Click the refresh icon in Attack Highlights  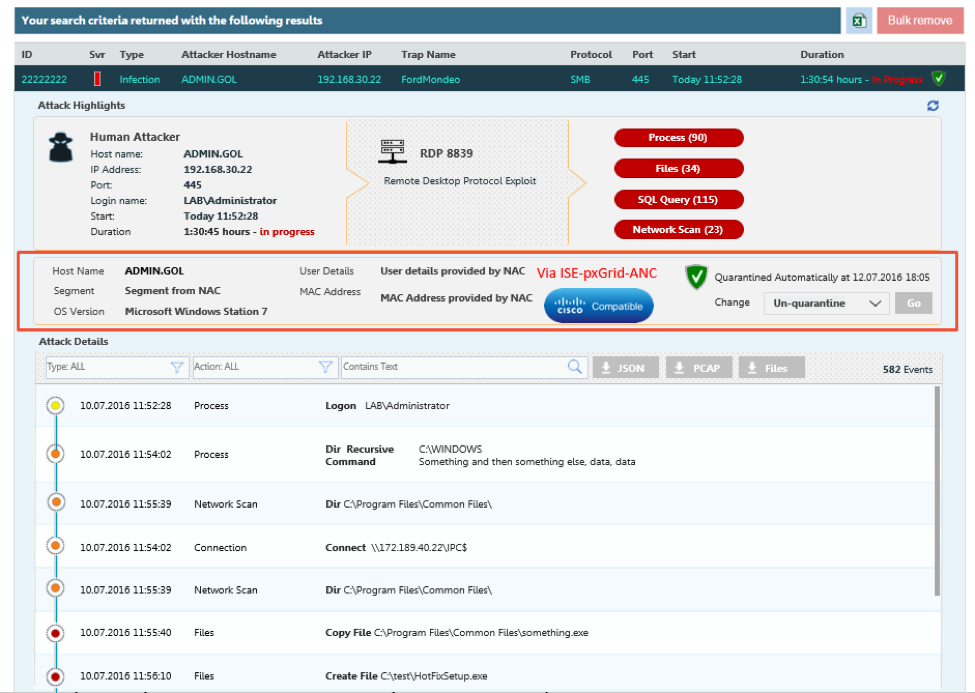[933, 106]
